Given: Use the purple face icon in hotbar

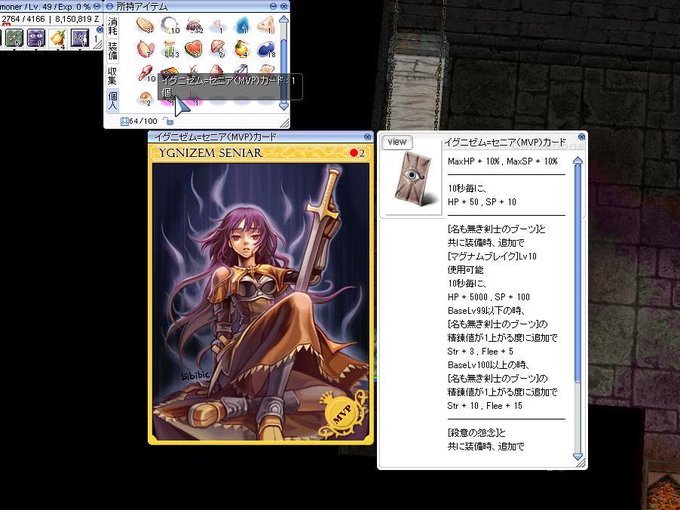Looking at the screenshot, I should [x=36, y=38].
